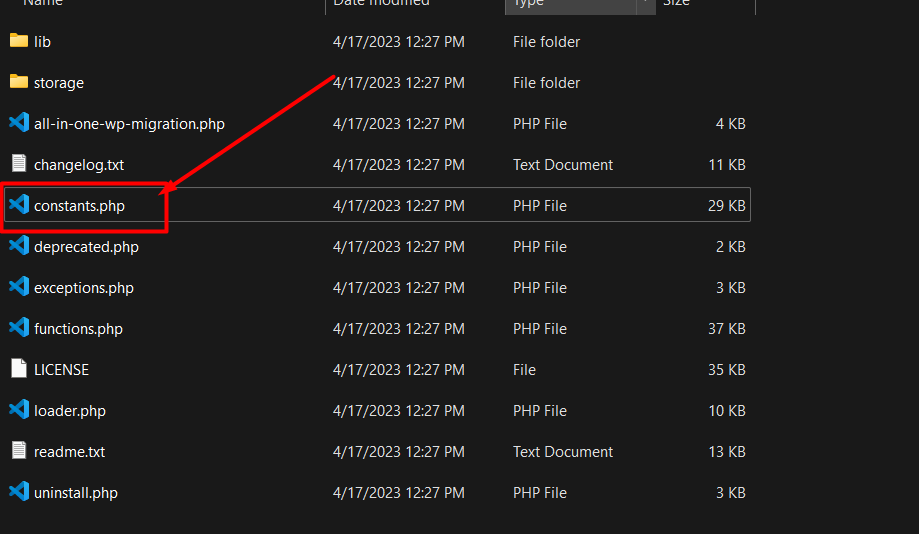Click the blank file icon beside LICENSE
919x534 pixels.
pos(18,369)
